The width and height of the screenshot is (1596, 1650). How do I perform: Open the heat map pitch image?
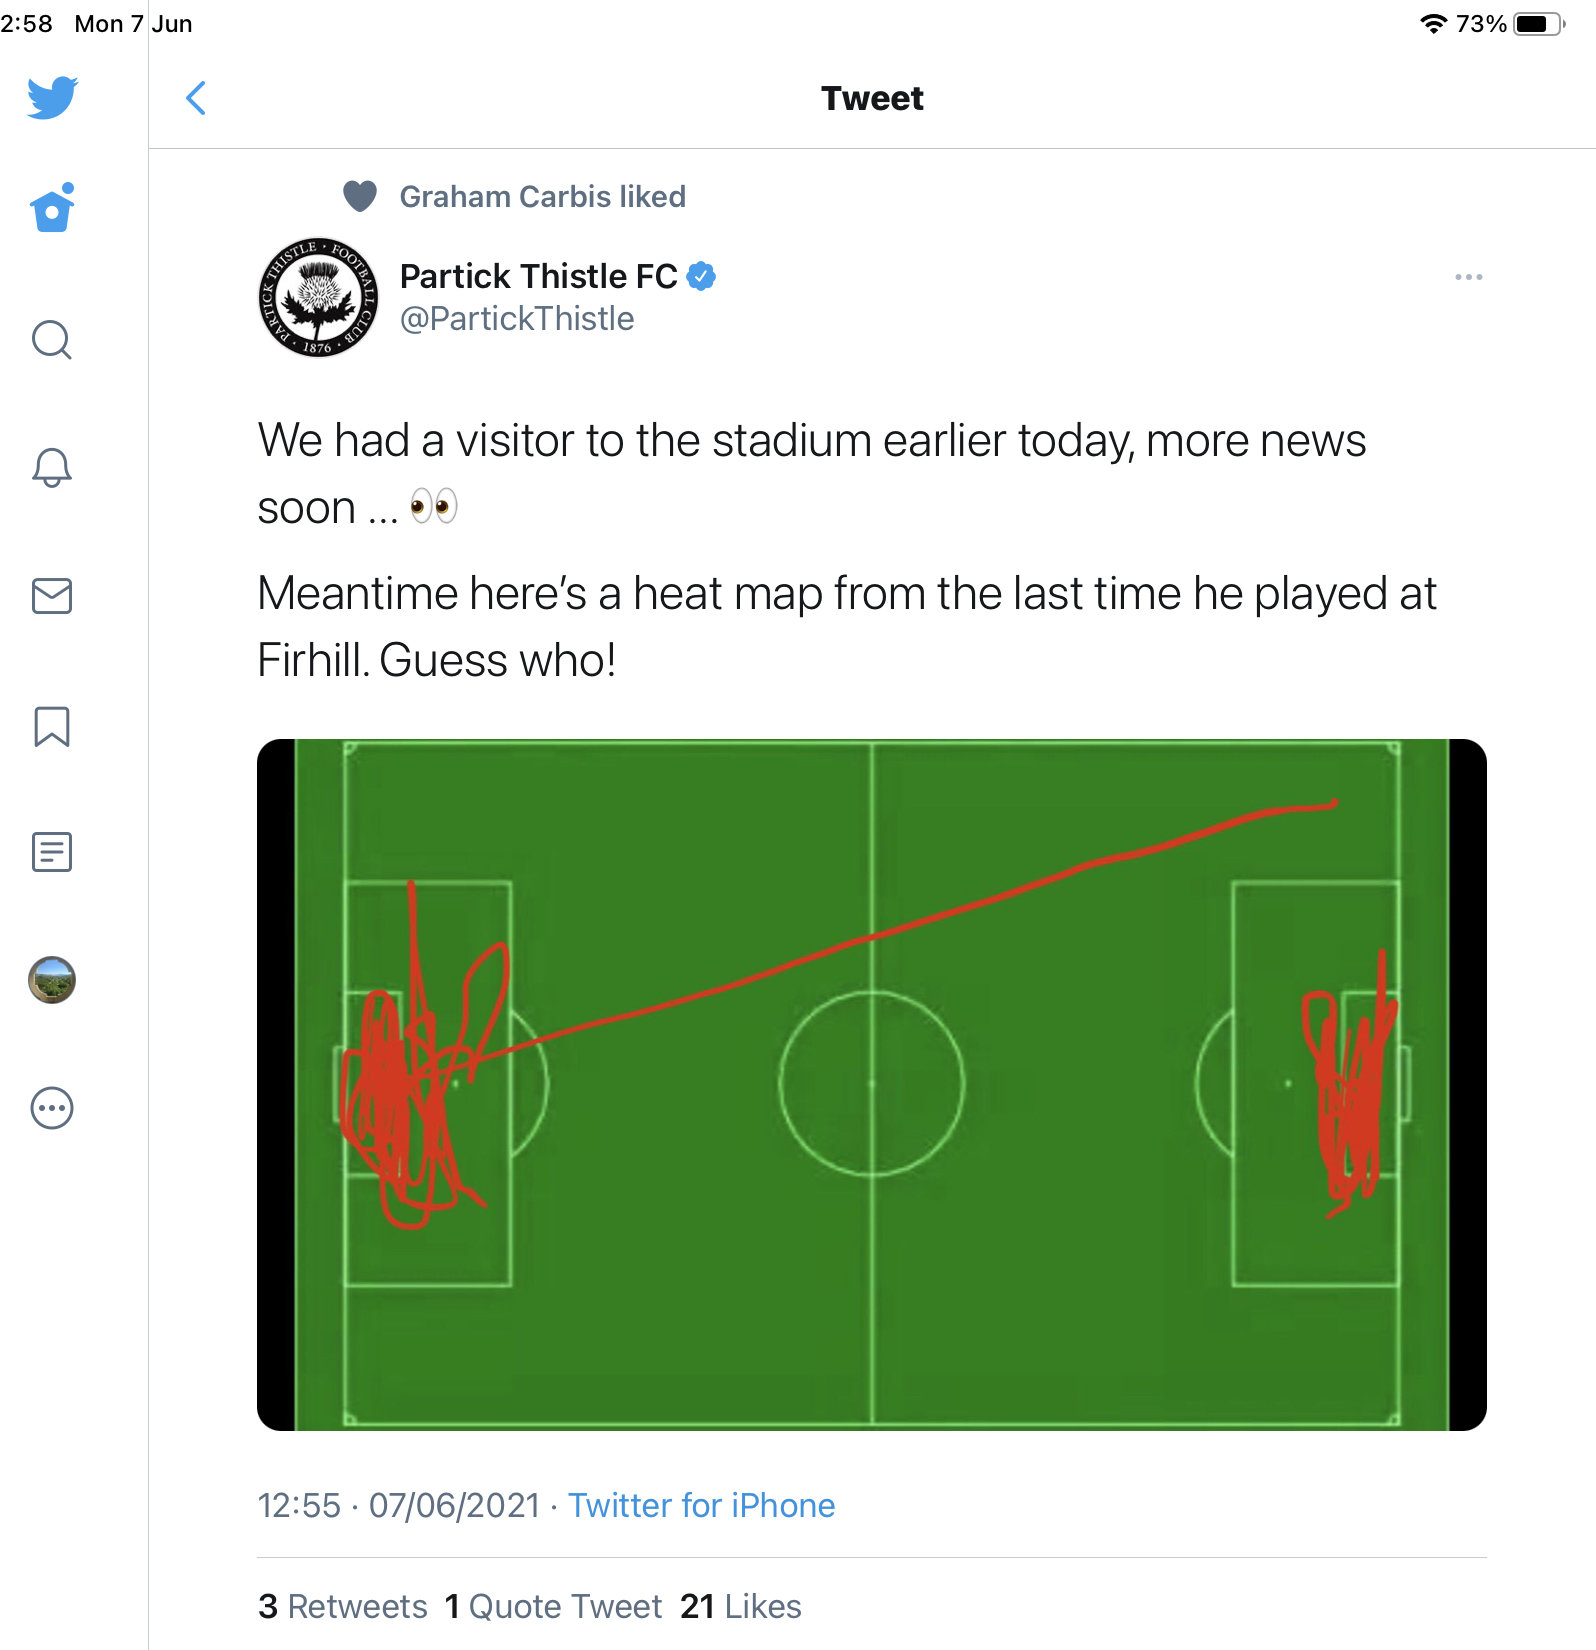pyautogui.click(x=872, y=1085)
